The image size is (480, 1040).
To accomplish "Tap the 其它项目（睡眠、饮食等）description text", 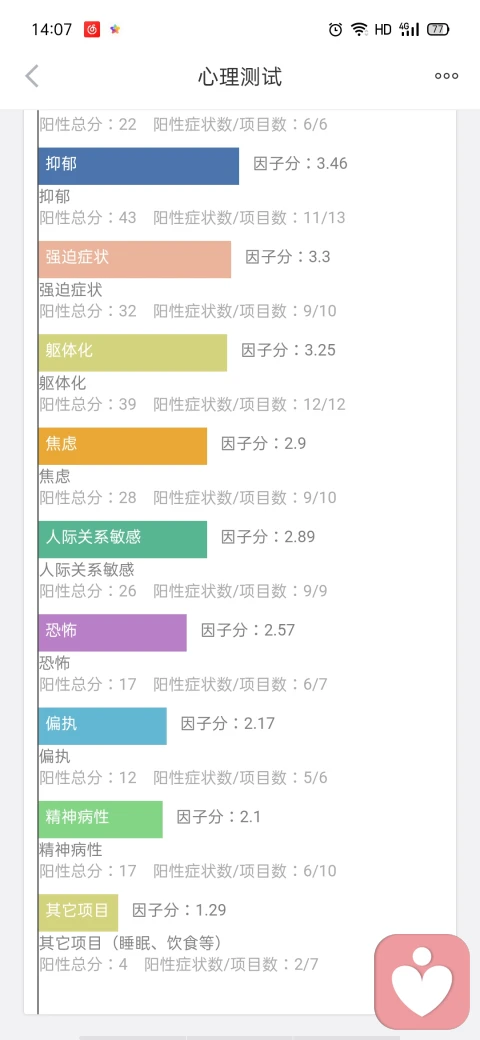I will pos(131,942).
